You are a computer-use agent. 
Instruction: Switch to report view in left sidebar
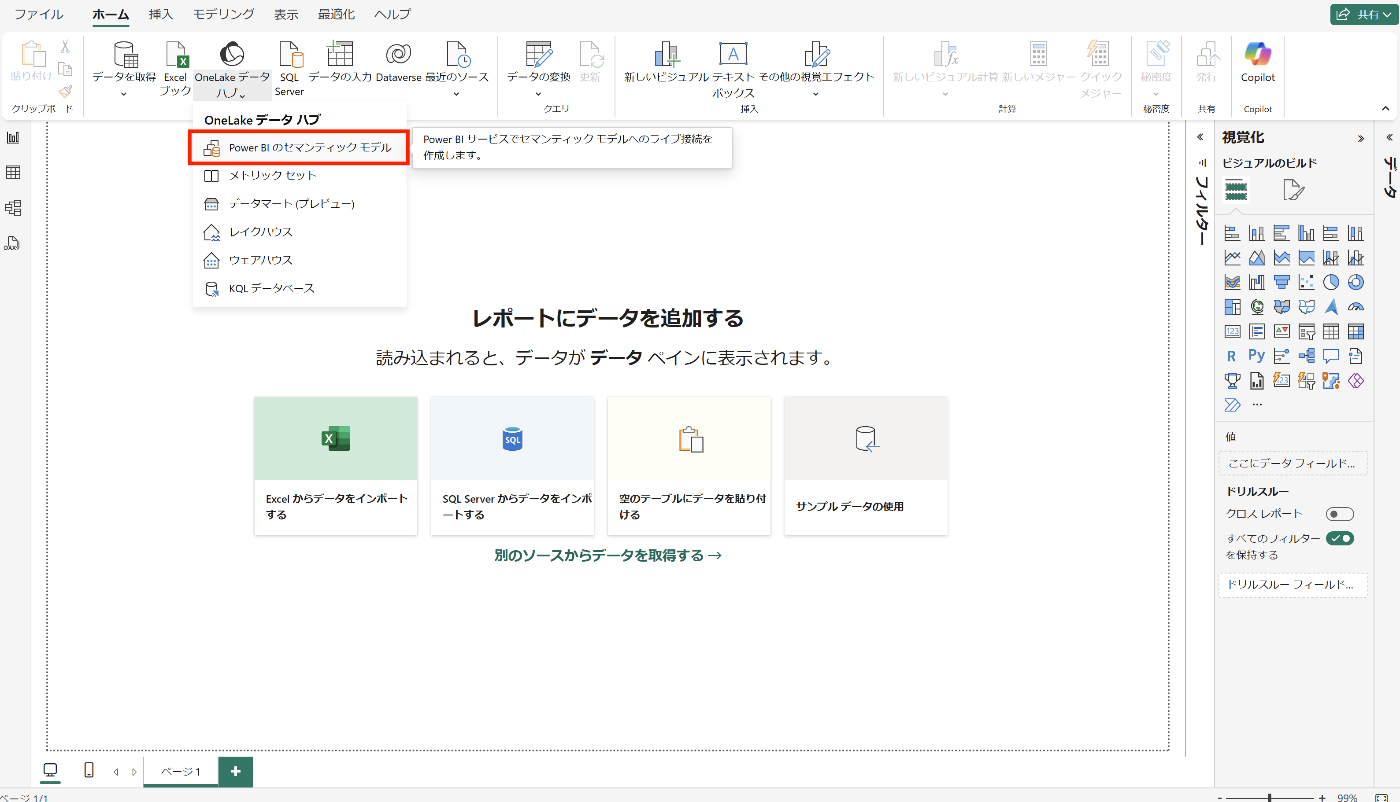(x=13, y=138)
